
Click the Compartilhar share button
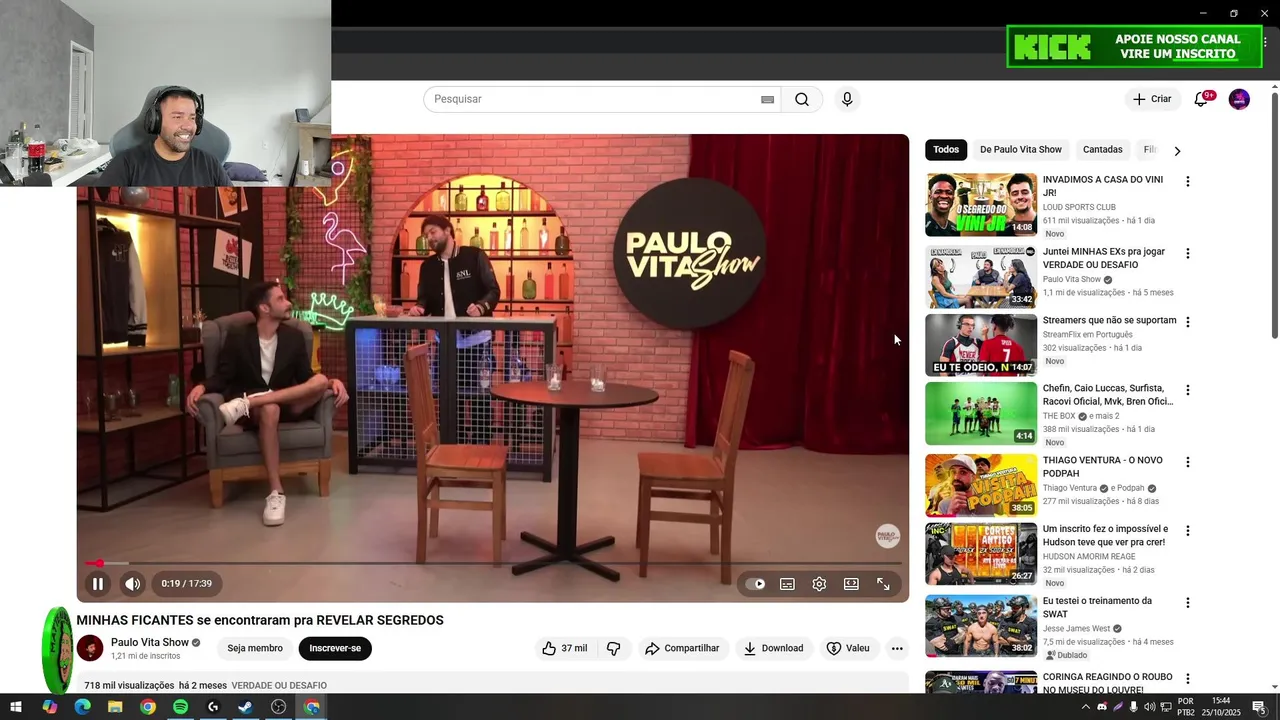coord(682,648)
